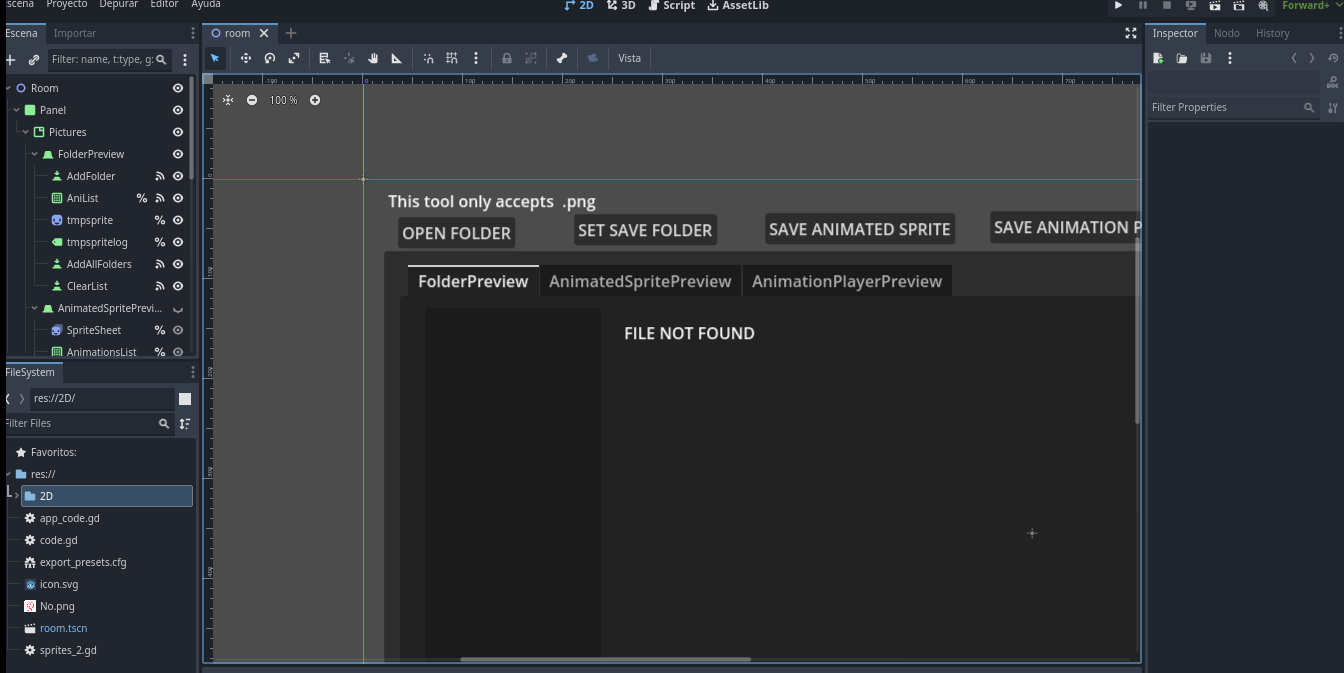Open snapping options three-dot menu in toolbar

476,58
